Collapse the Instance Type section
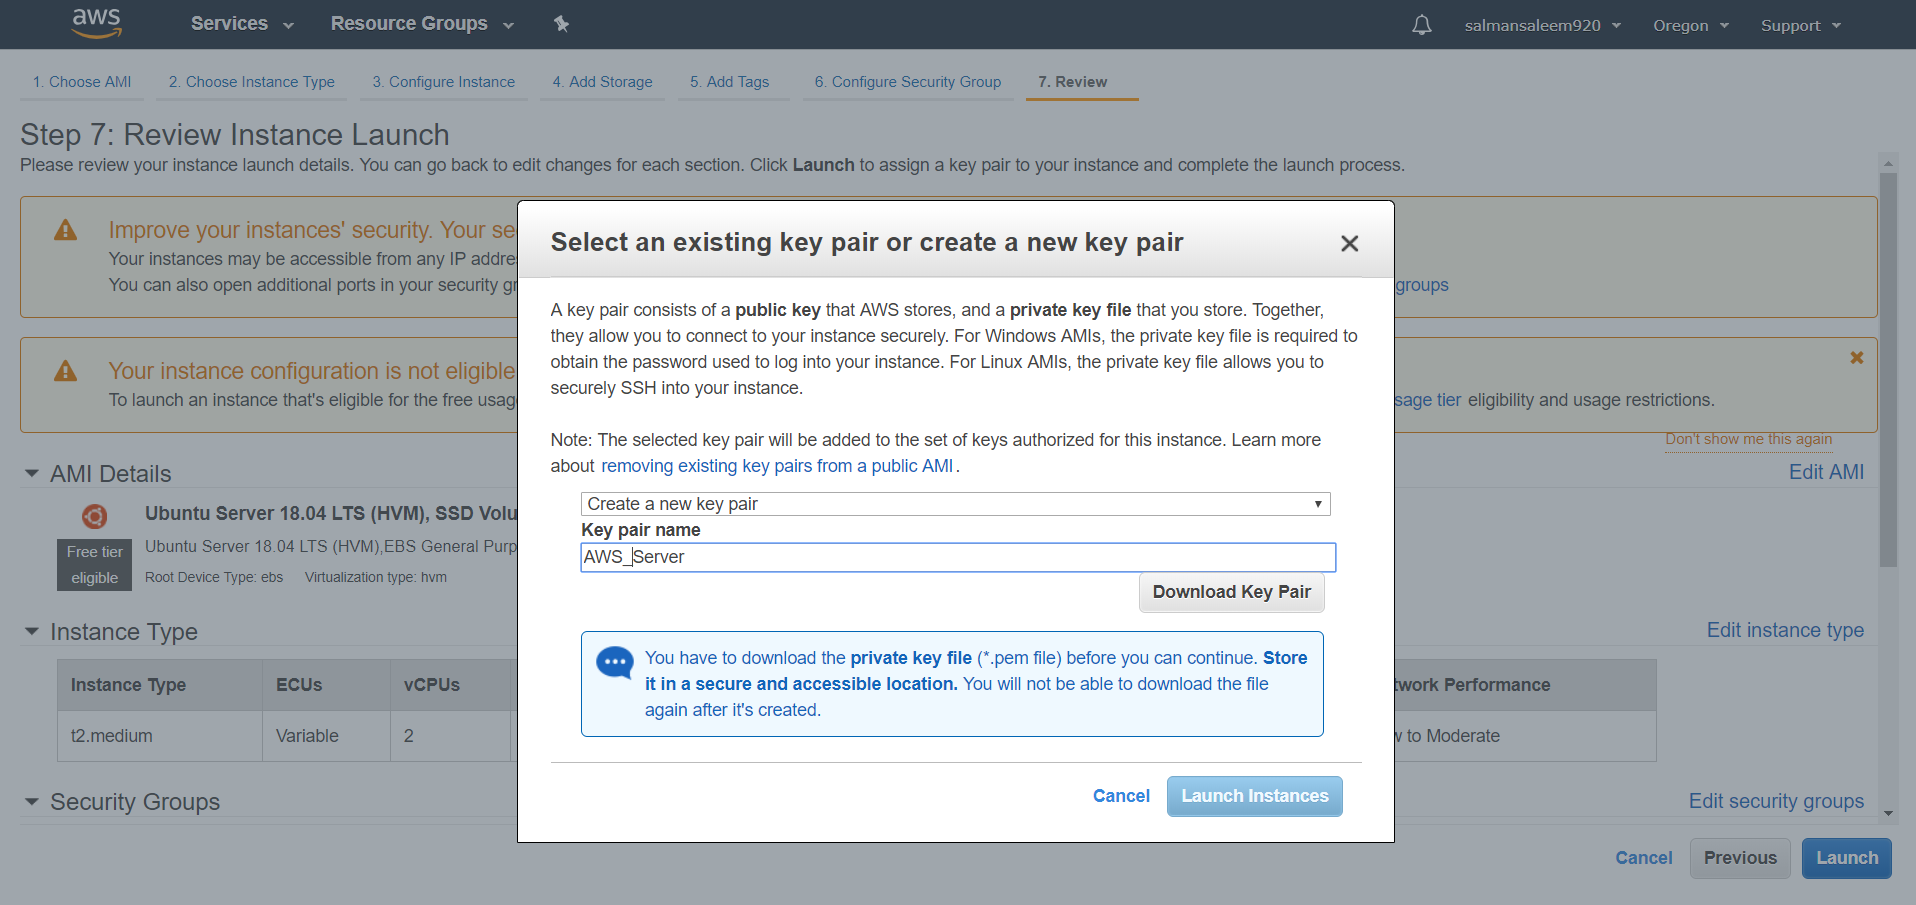Image resolution: width=1916 pixels, height=905 pixels. (32, 631)
